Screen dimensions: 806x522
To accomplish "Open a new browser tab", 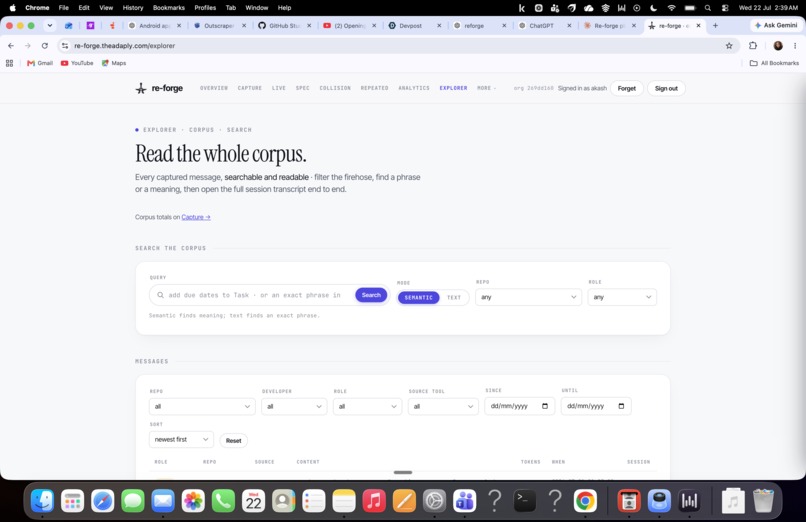I will tap(715, 25).
